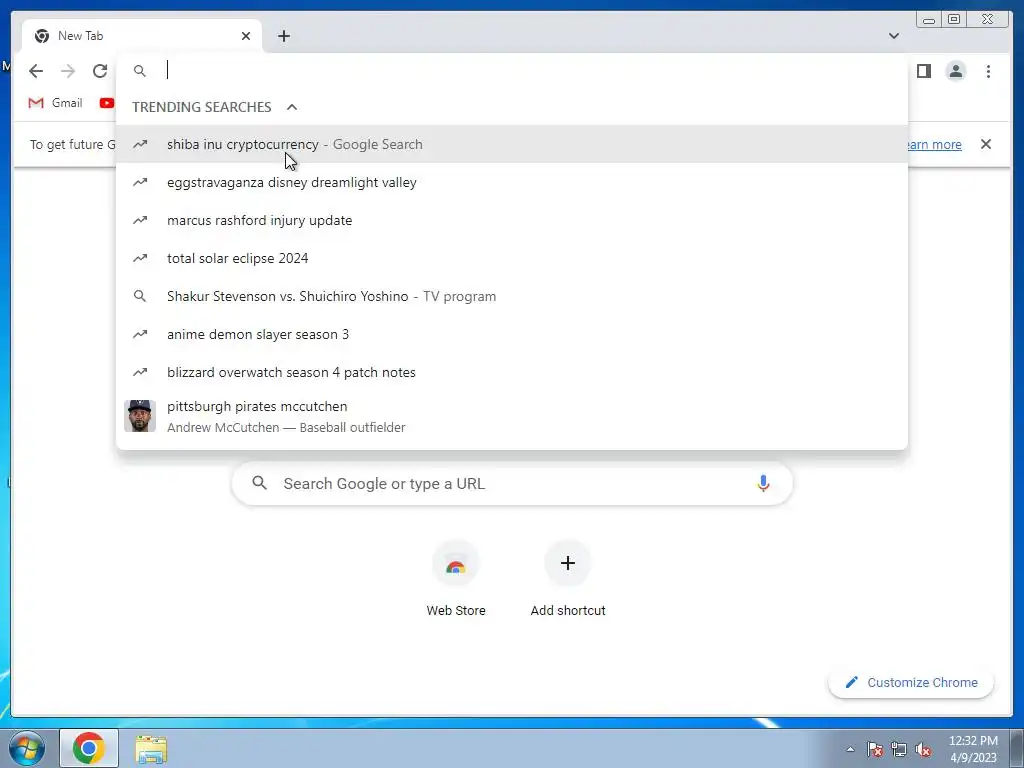Click search icon beside Shakur Stevenson row
This screenshot has height=768, width=1024.
point(140,296)
